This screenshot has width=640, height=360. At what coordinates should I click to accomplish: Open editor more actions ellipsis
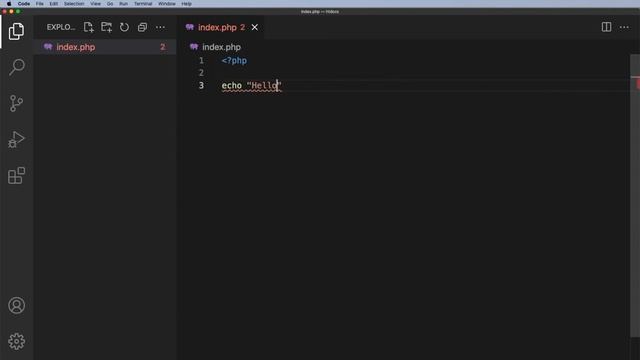[x=624, y=27]
